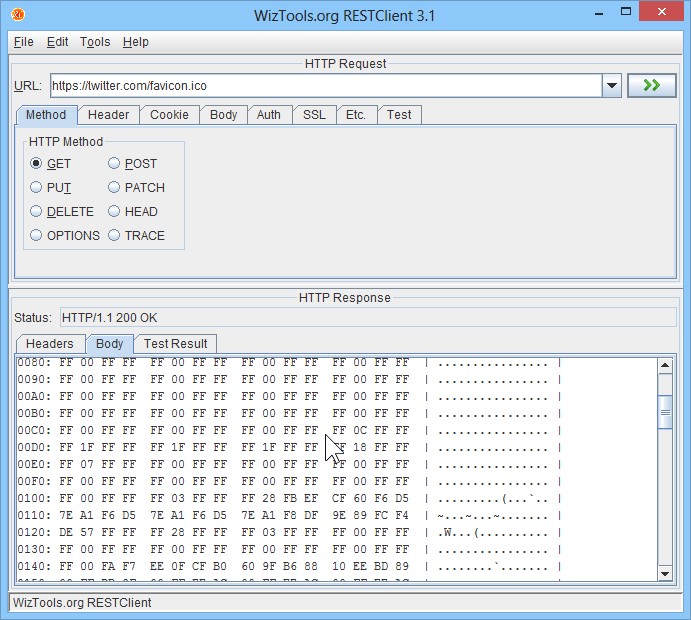The height and width of the screenshot is (620, 691).
Task: Click the green send request arrow button
Action: (x=652, y=86)
